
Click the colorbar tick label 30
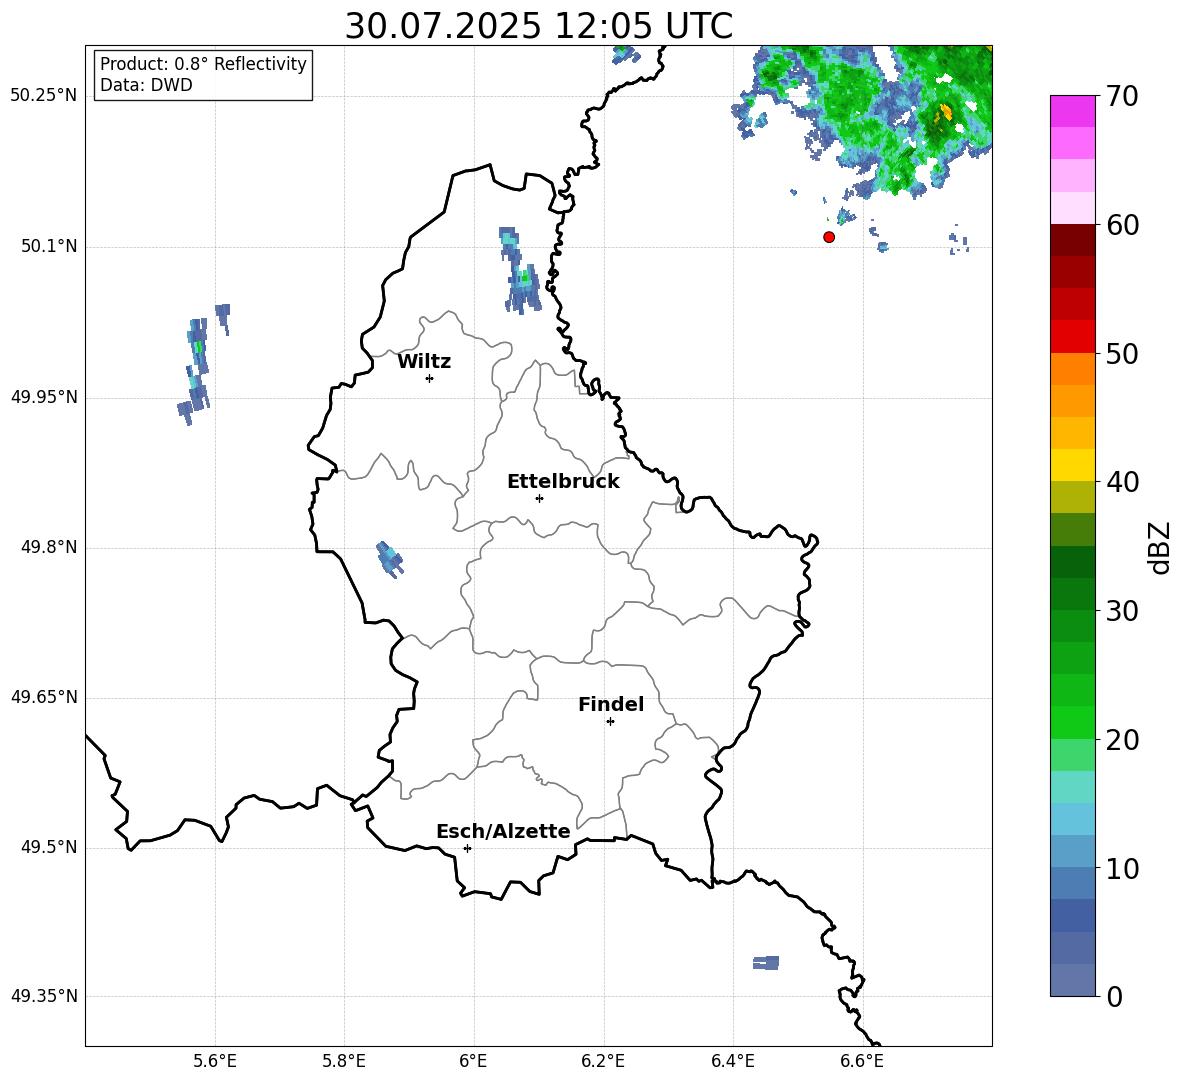1122,611
